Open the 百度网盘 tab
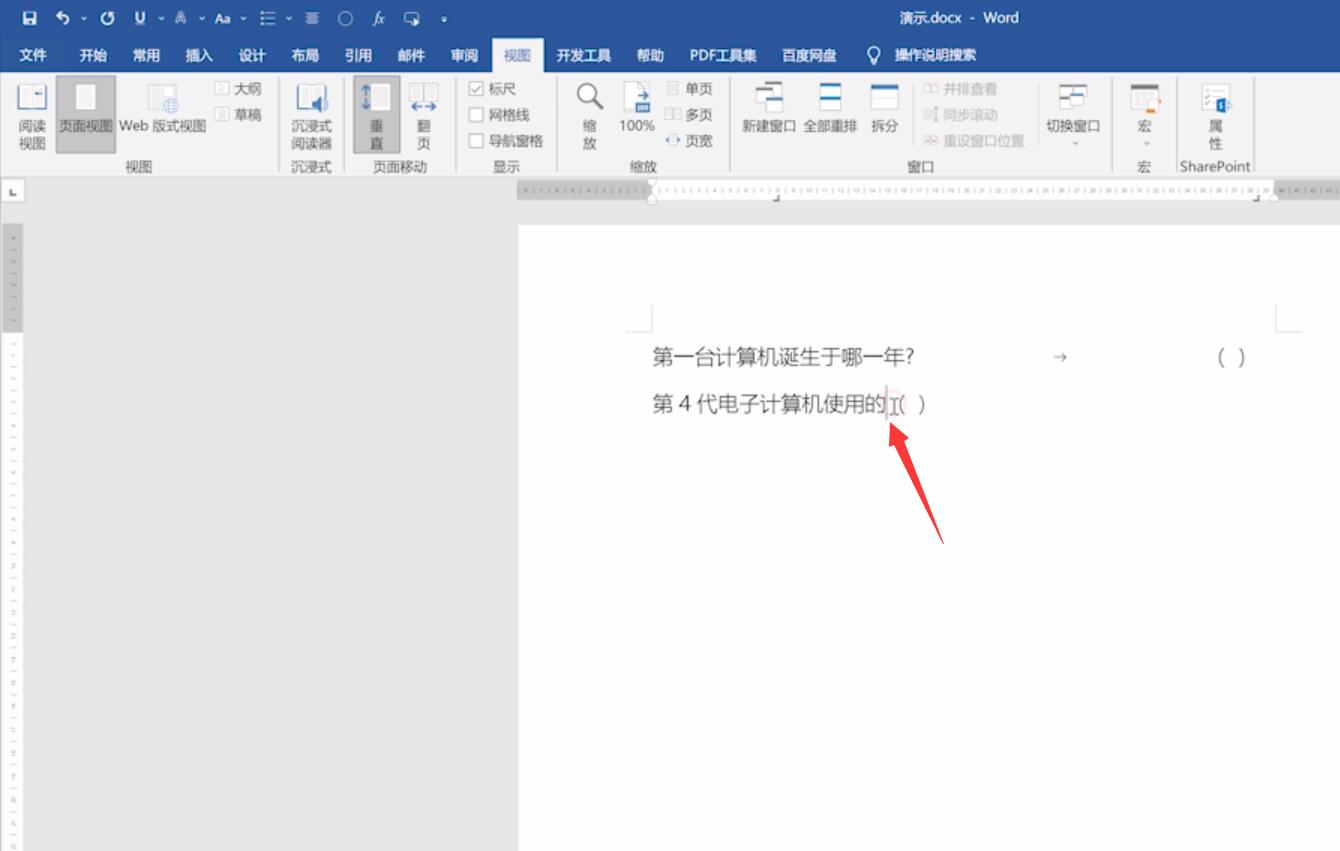The width and height of the screenshot is (1340, 851). pyautogui.click(x=809, y=55)
